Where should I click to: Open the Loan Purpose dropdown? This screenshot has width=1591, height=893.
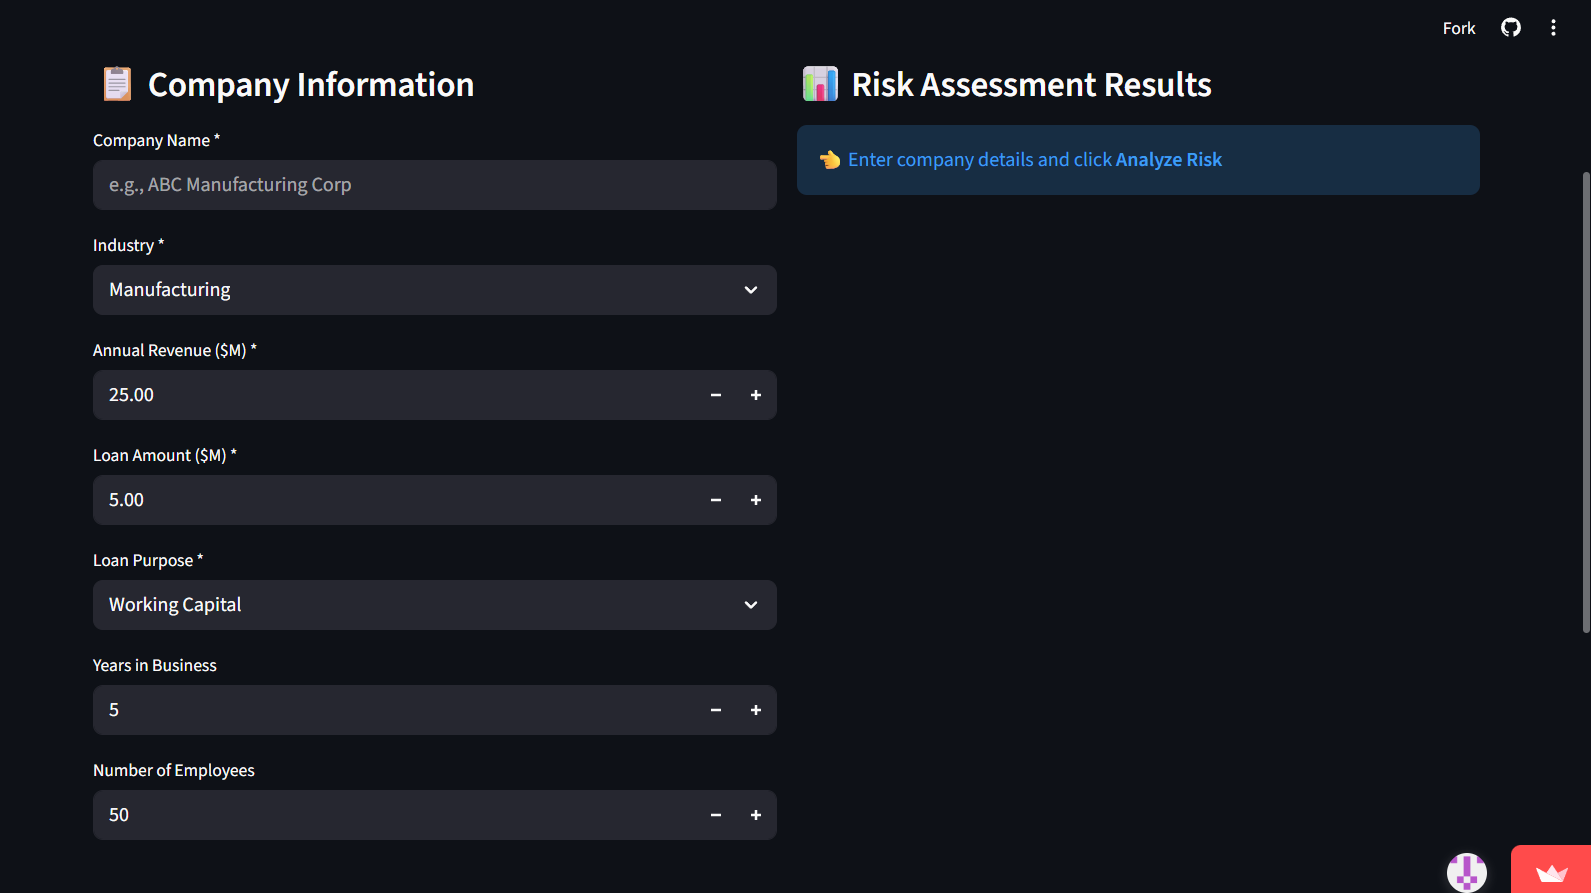[434, 605]
